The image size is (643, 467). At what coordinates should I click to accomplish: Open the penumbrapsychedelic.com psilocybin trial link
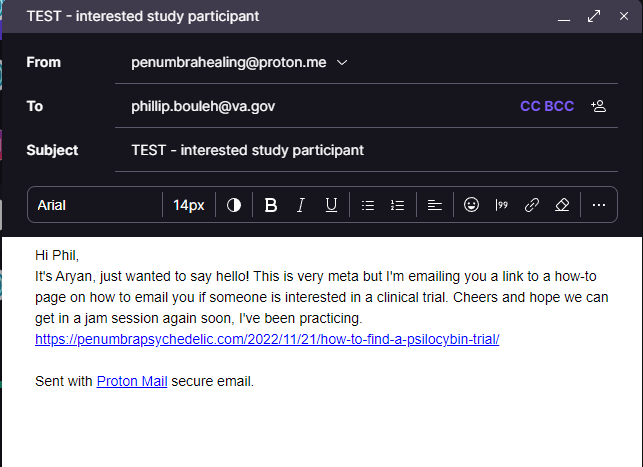tap(267, 339)
